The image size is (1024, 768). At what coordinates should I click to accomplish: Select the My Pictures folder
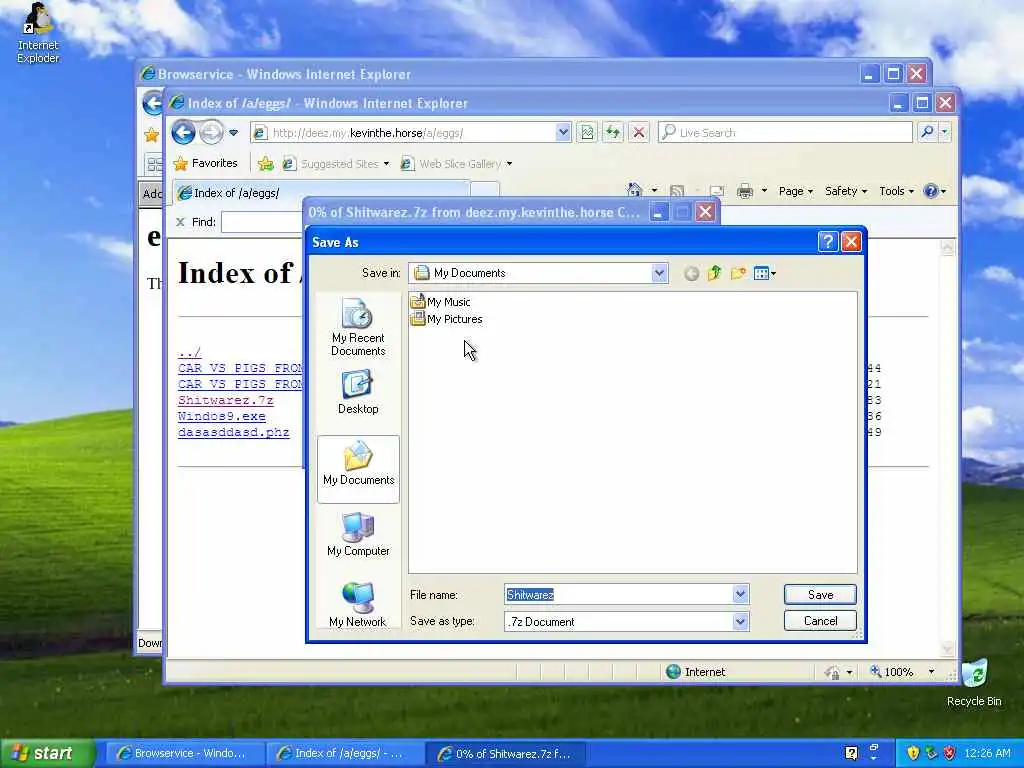click(x=447, y=319)
